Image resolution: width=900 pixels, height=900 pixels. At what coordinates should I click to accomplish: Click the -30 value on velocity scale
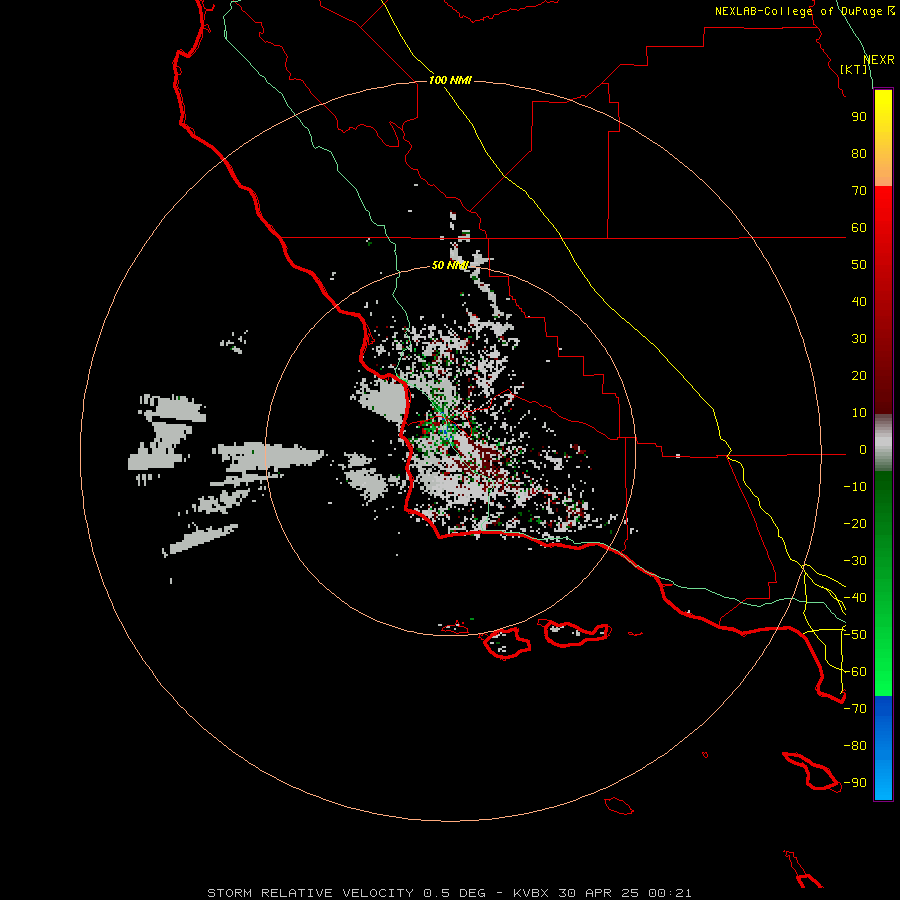(x=855, y=561)
